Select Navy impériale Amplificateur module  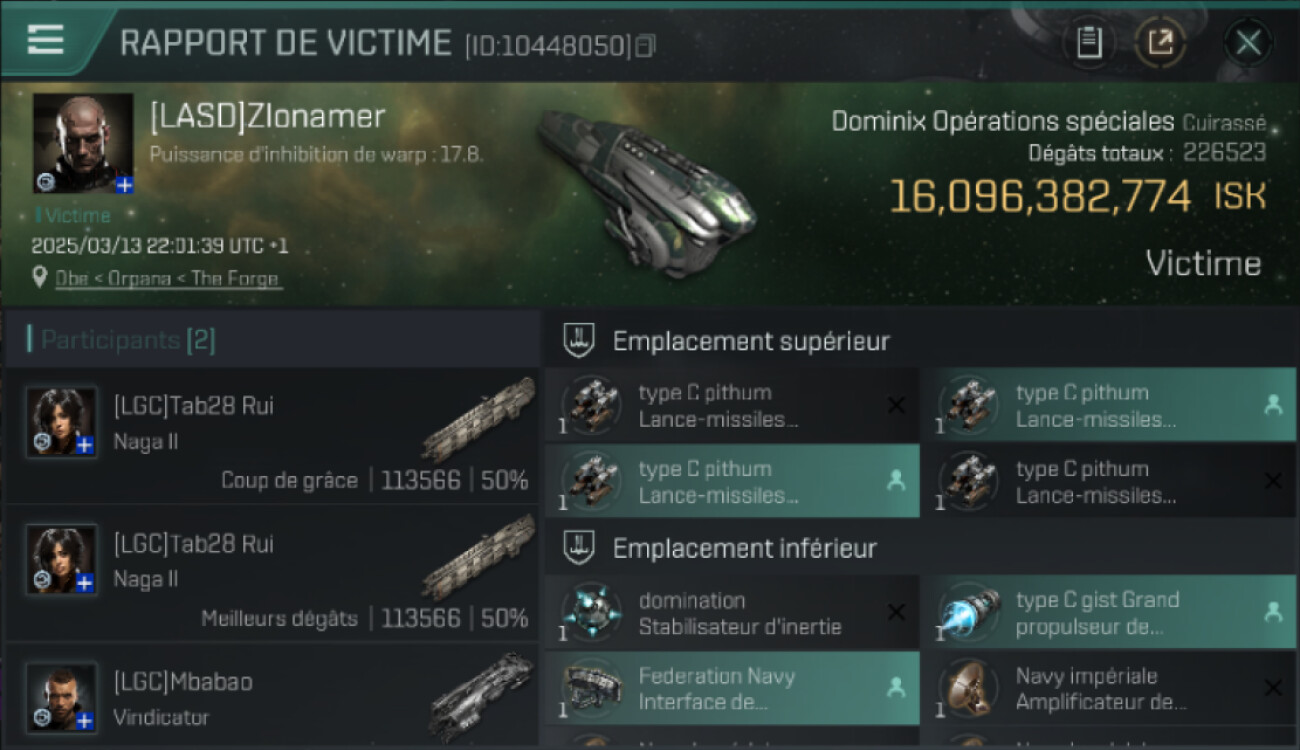point(1108,689)
